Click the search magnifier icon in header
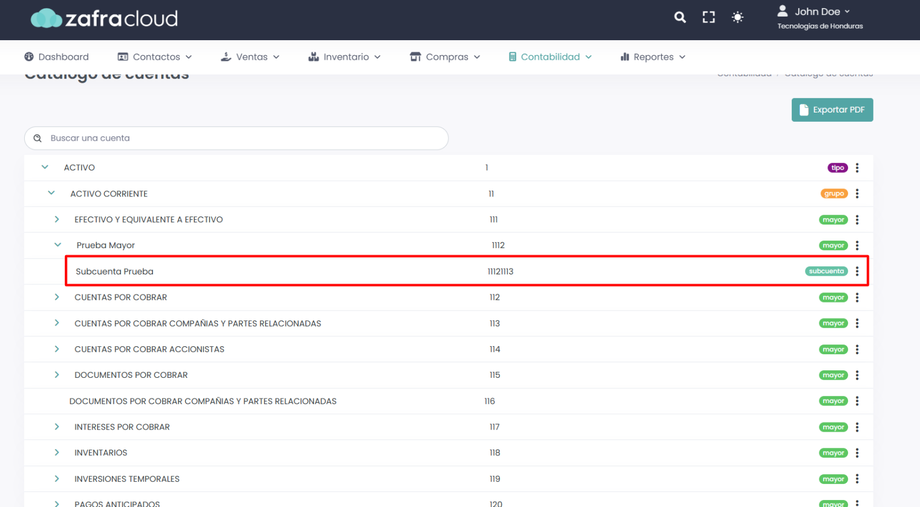This screenshot has width=920, height=507. point(680,17)
